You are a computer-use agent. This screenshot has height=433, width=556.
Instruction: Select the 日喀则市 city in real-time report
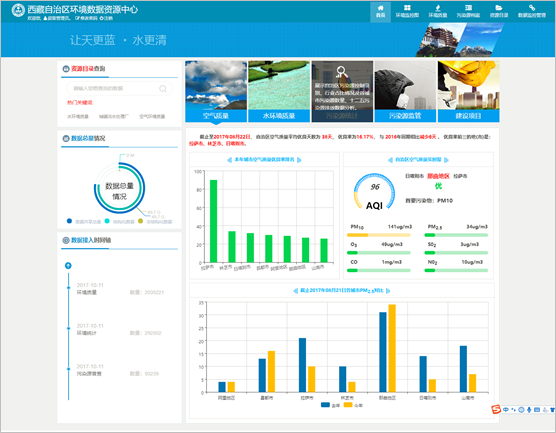[x=415, y=176]
